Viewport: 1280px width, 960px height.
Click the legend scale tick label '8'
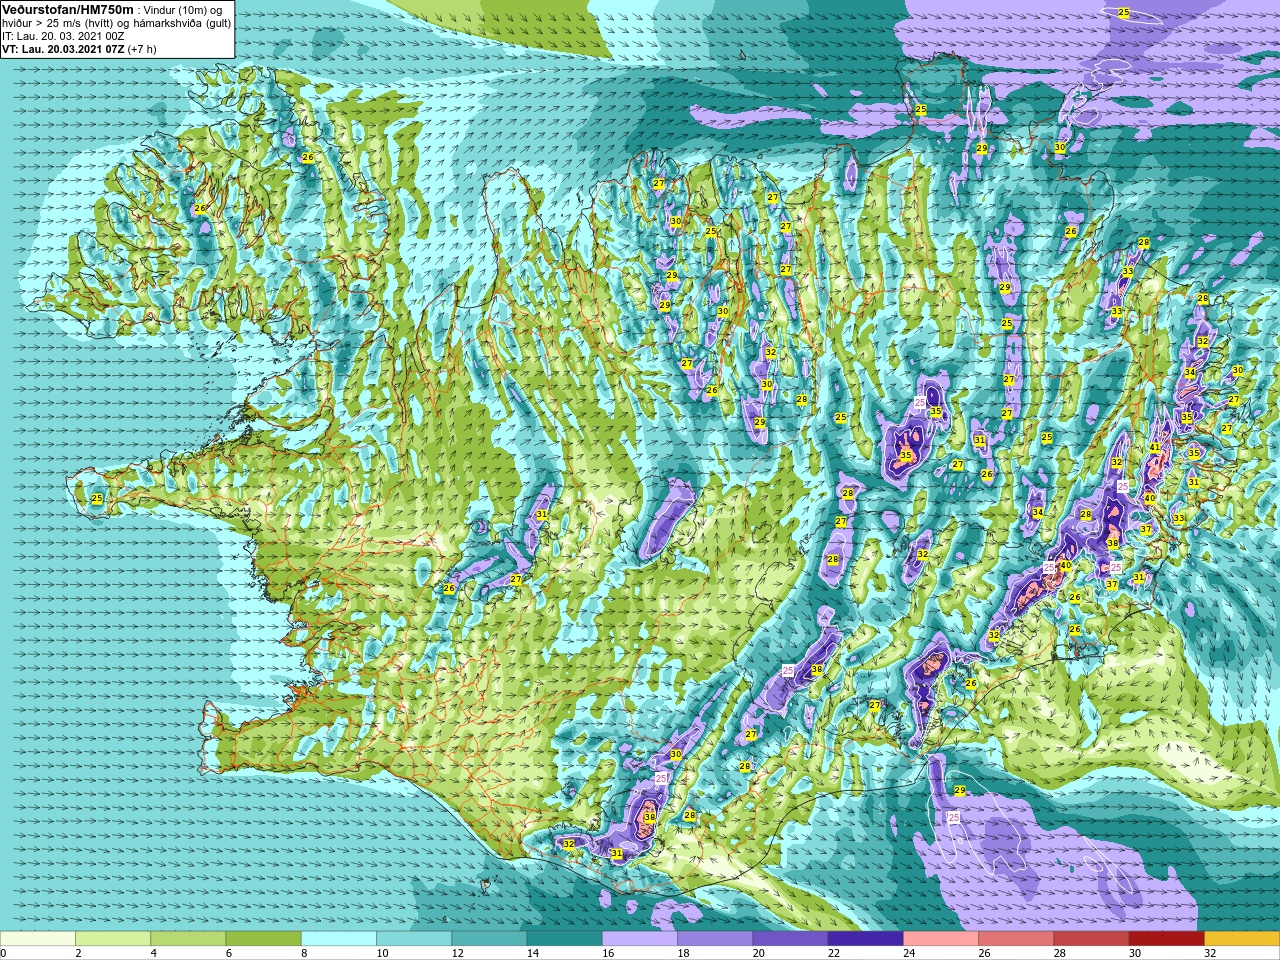click(304, 953)
